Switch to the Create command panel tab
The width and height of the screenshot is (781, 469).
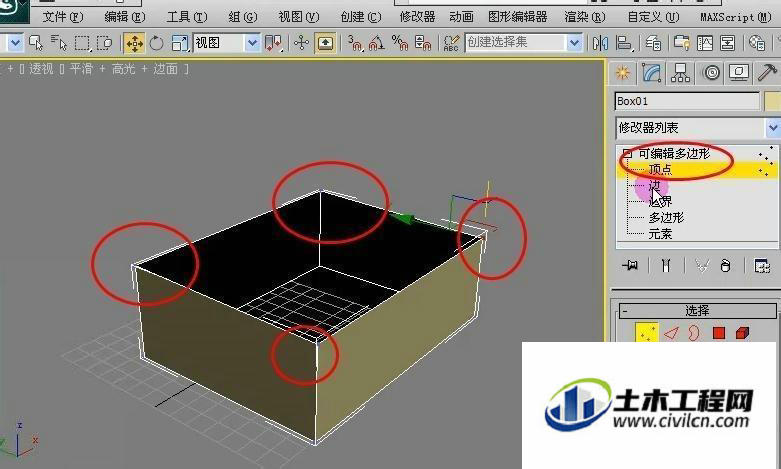pyautogui.click(x=622, y=73)
